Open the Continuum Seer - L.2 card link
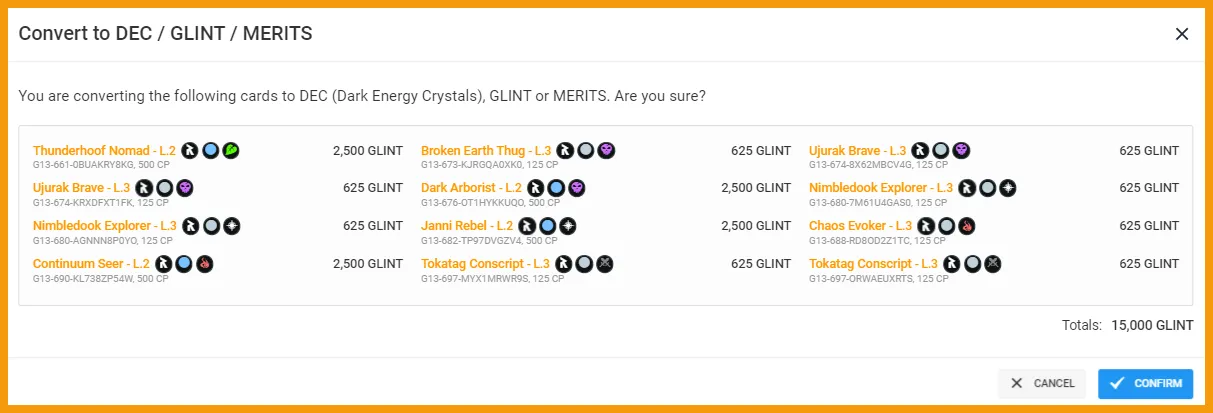 point(91,264)
